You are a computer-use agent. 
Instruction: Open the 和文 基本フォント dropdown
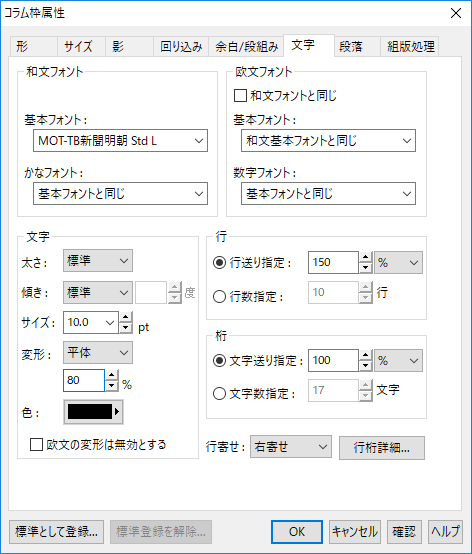coord(120,141)
